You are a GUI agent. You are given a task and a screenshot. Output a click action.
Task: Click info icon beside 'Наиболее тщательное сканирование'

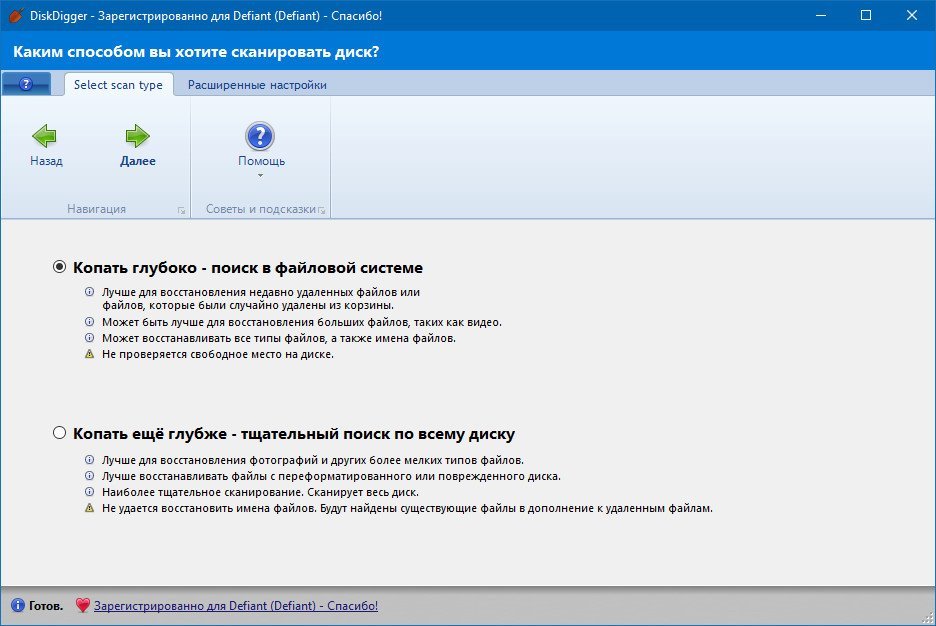[x=89, y=492]
